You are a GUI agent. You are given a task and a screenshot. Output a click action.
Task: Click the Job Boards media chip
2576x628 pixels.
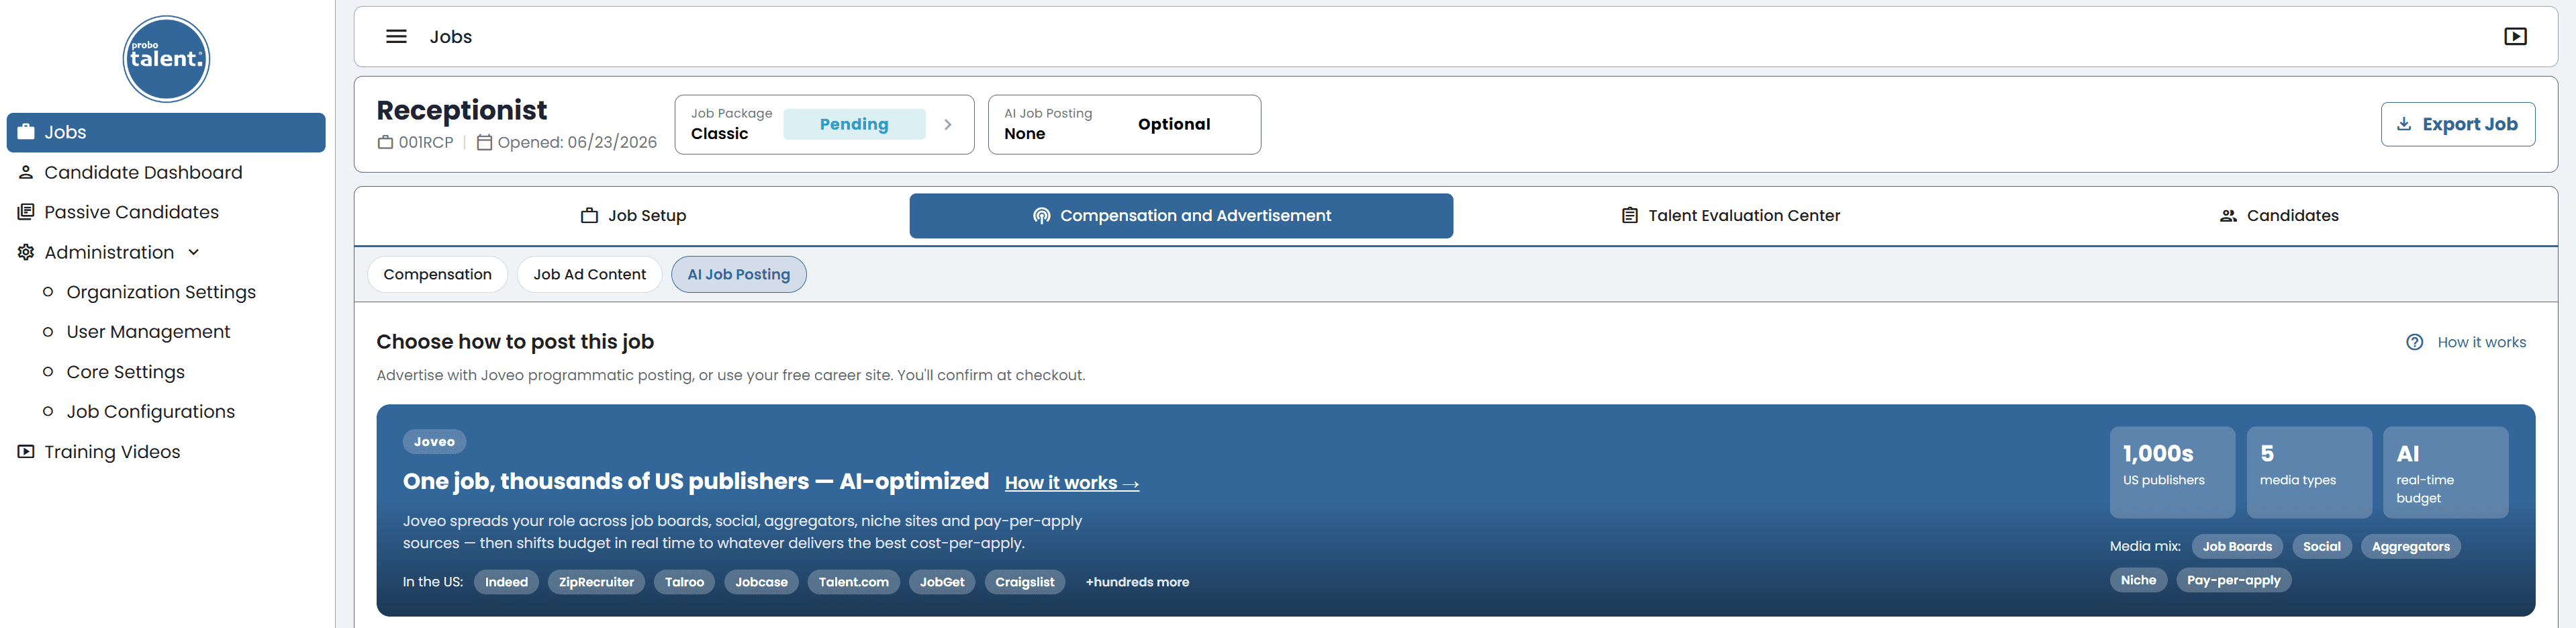[2237, 546]
